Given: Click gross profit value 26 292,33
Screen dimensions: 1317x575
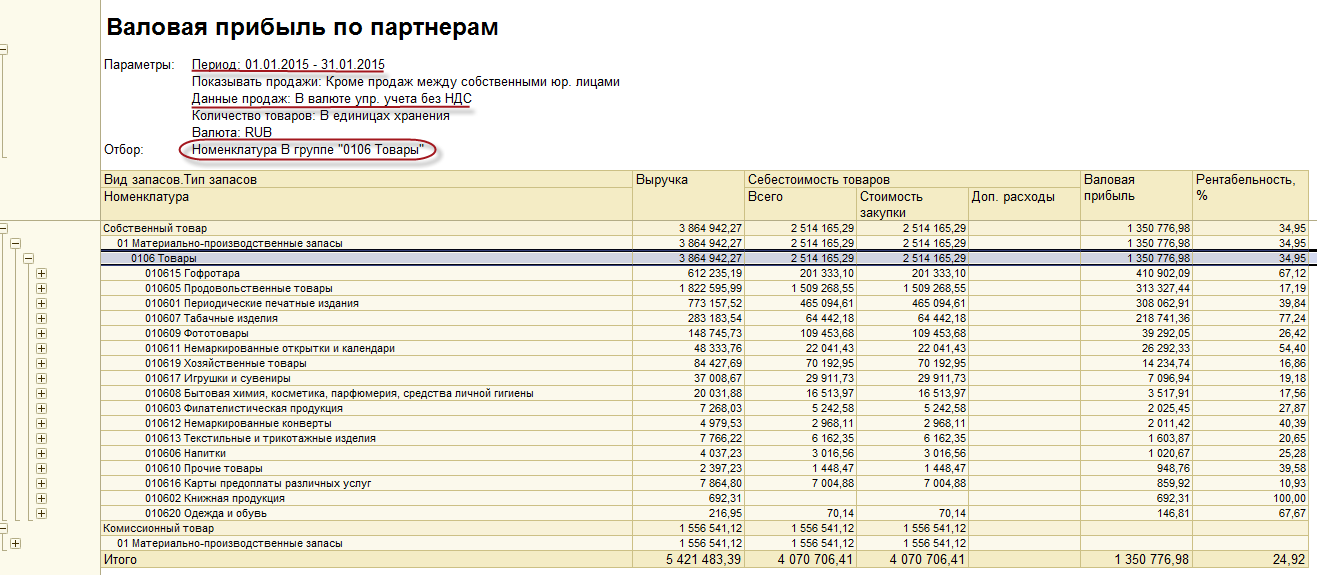Looking at the screenshot, I should pyautogui.click(x=1160, y=348).
